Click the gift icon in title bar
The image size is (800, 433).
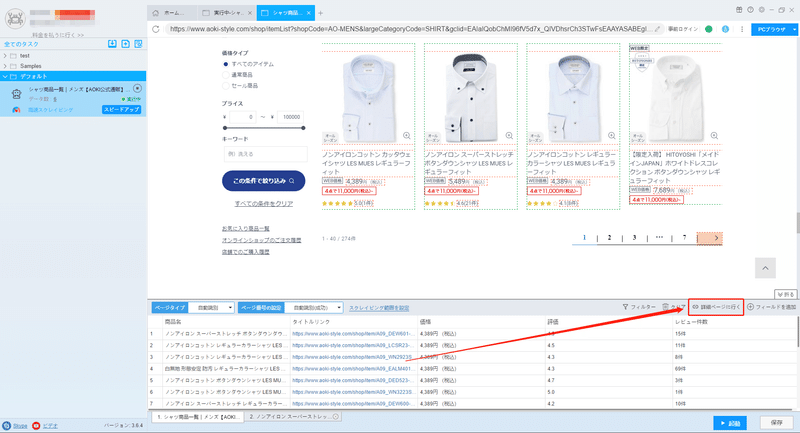739,10
